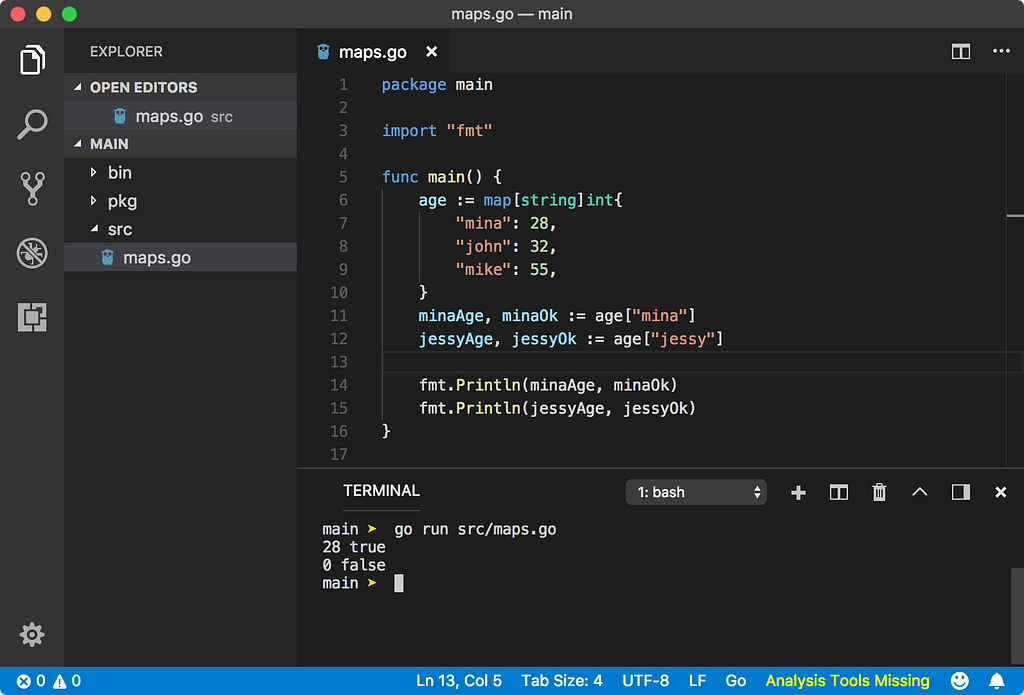Image resolution: width=1024 pixels, height=695 pixels.
Task: Open the Extensions view
Action: pyautogui.click(x=32, y=317)
